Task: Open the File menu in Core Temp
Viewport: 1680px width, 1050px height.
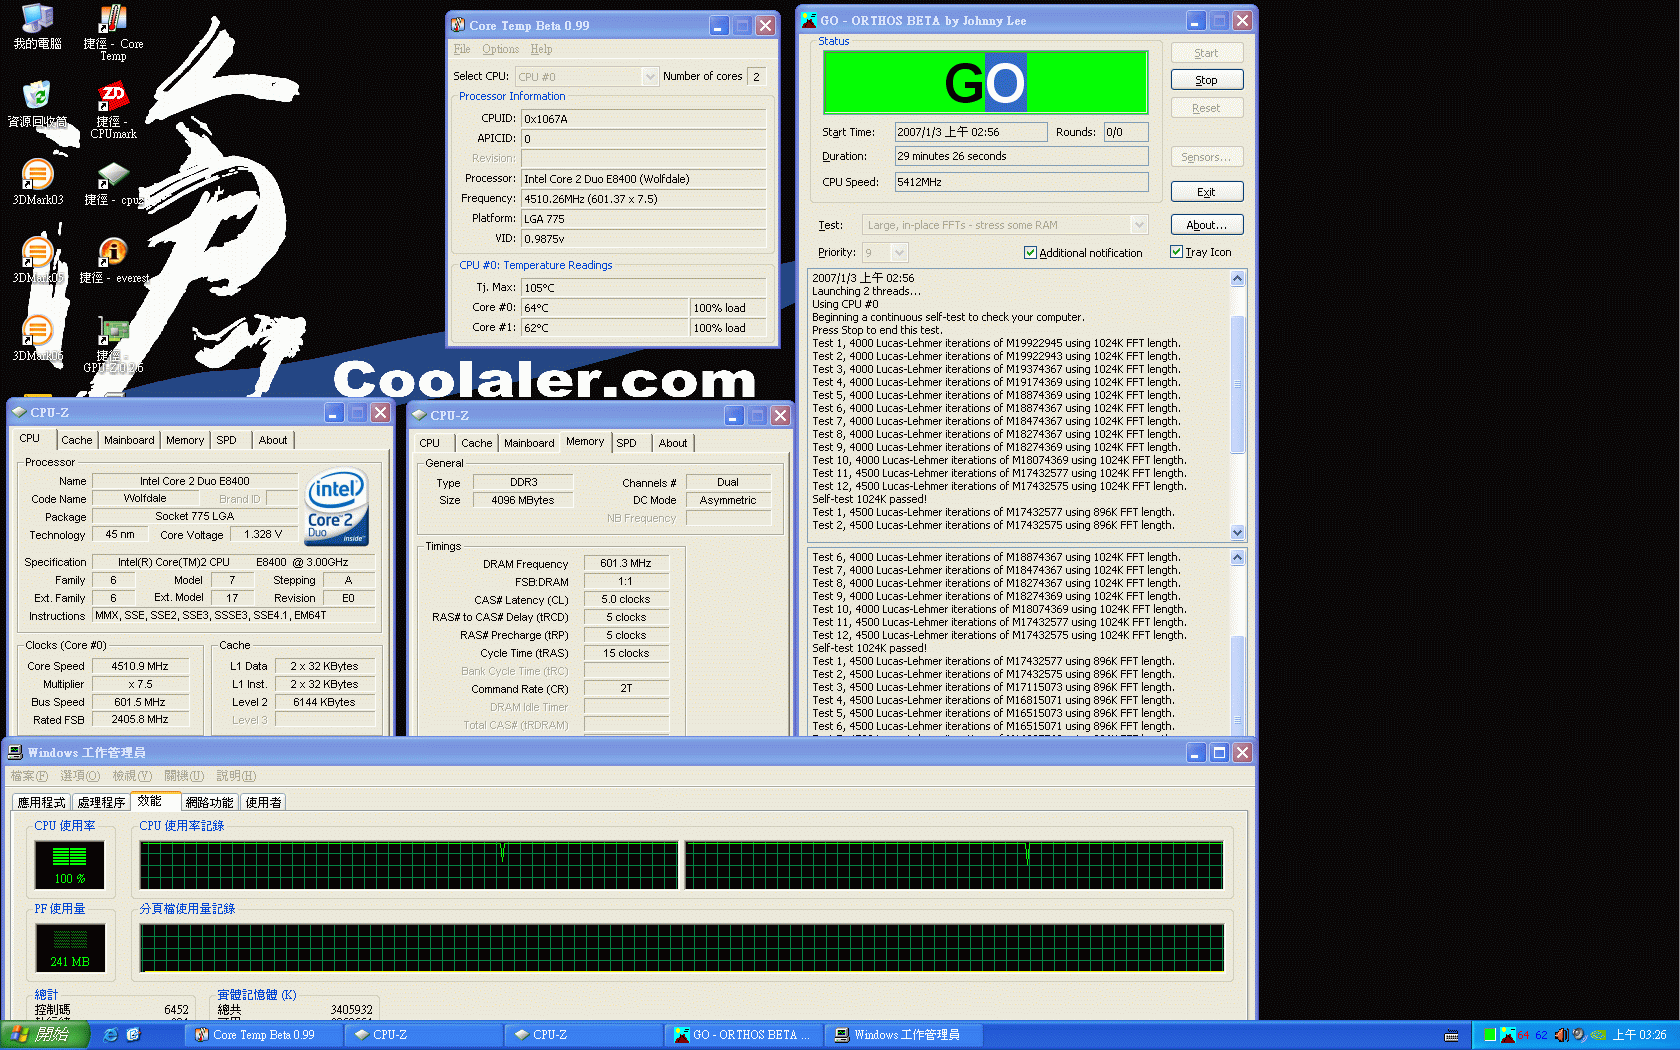Action: point(462,49)
